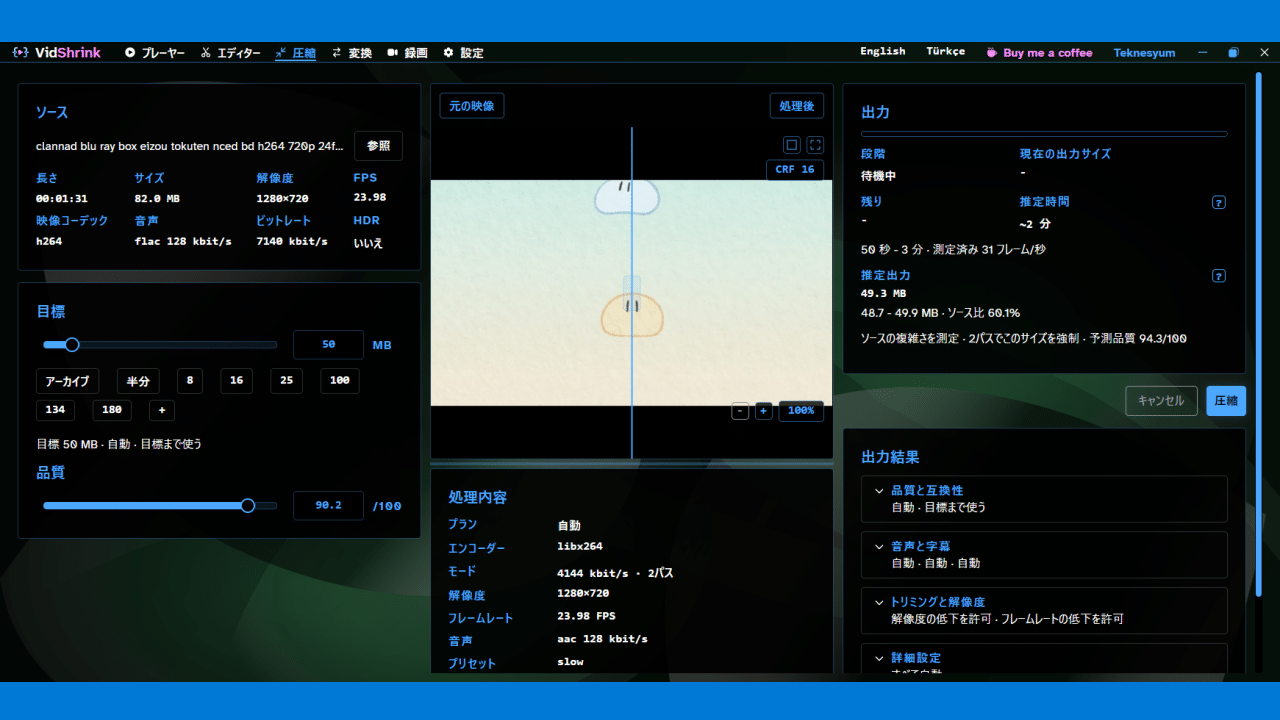
Task: Click the target size 50 MB input
Action: 328,345
